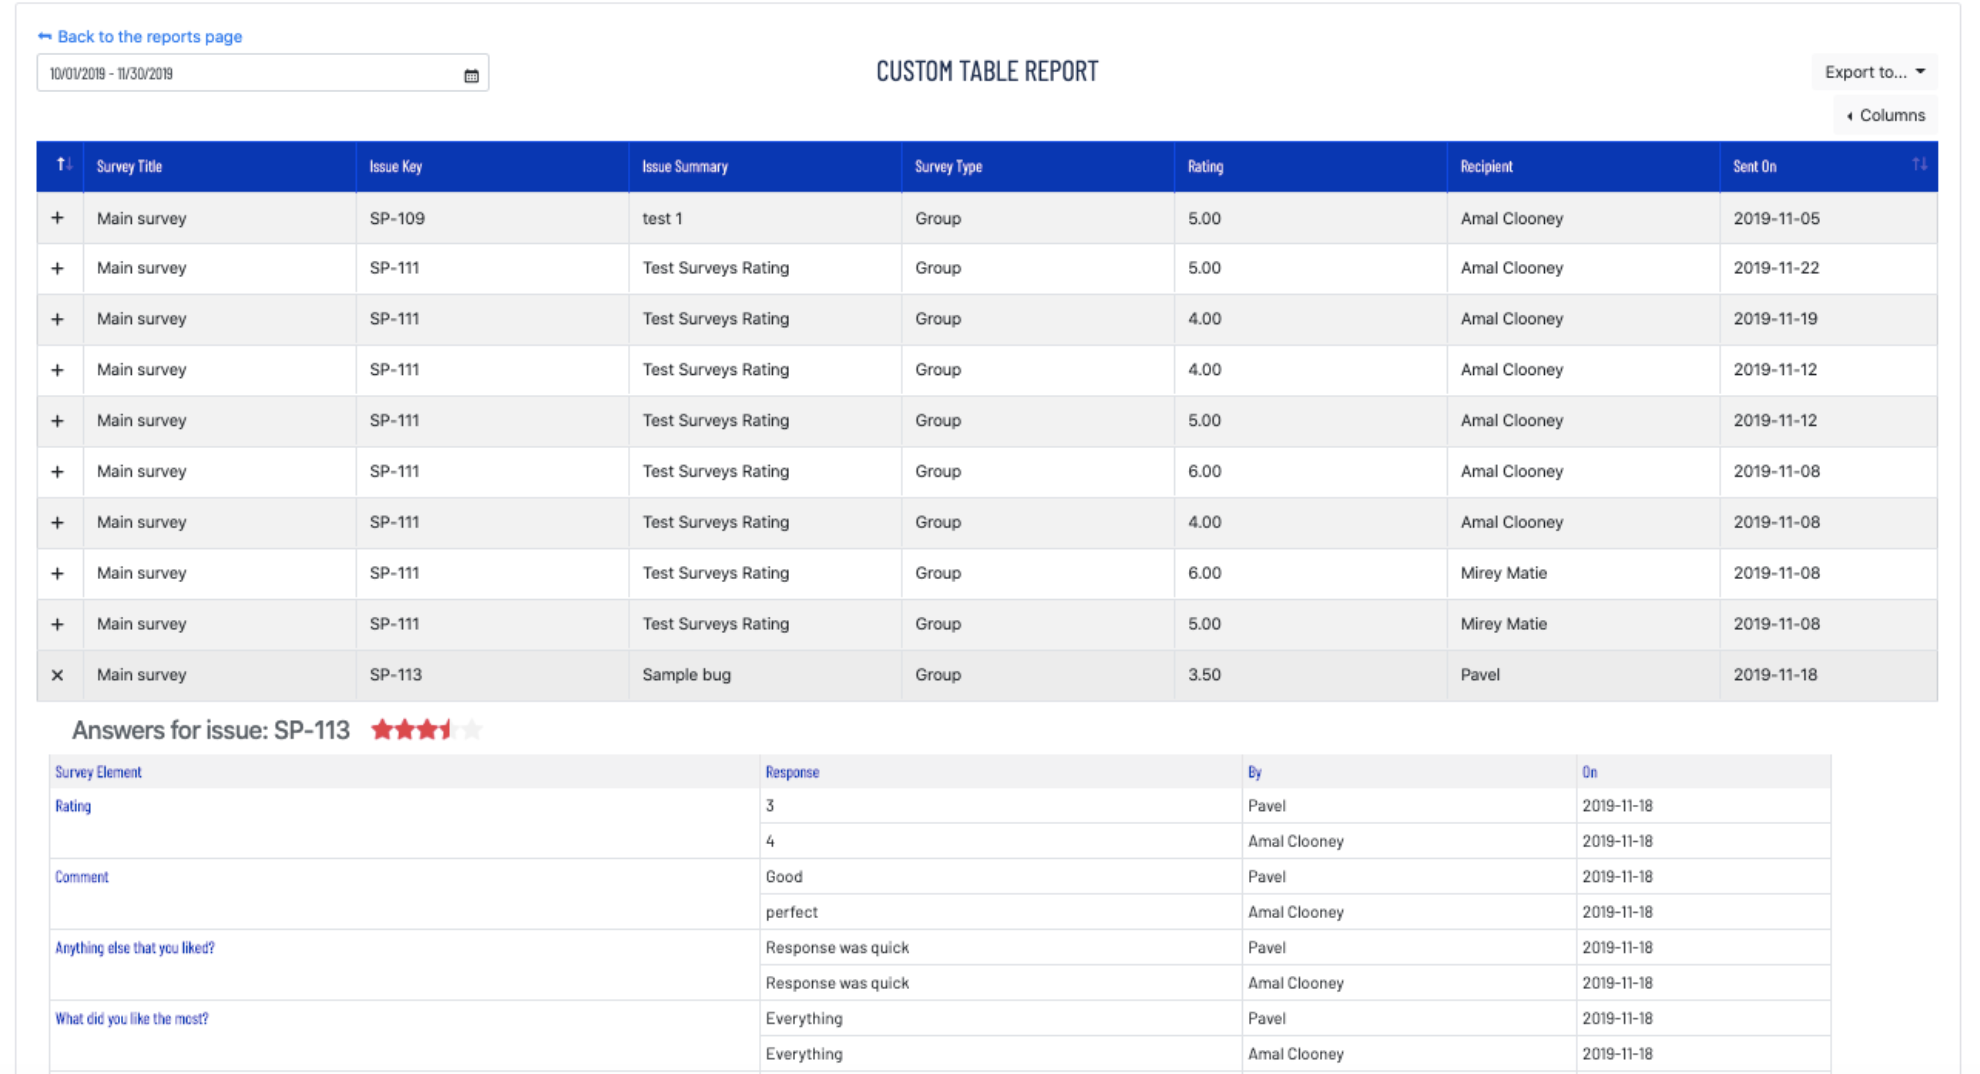Open the Columns panel
The height and width of the screenshot is (1074, 1980).
[1885, 115]
